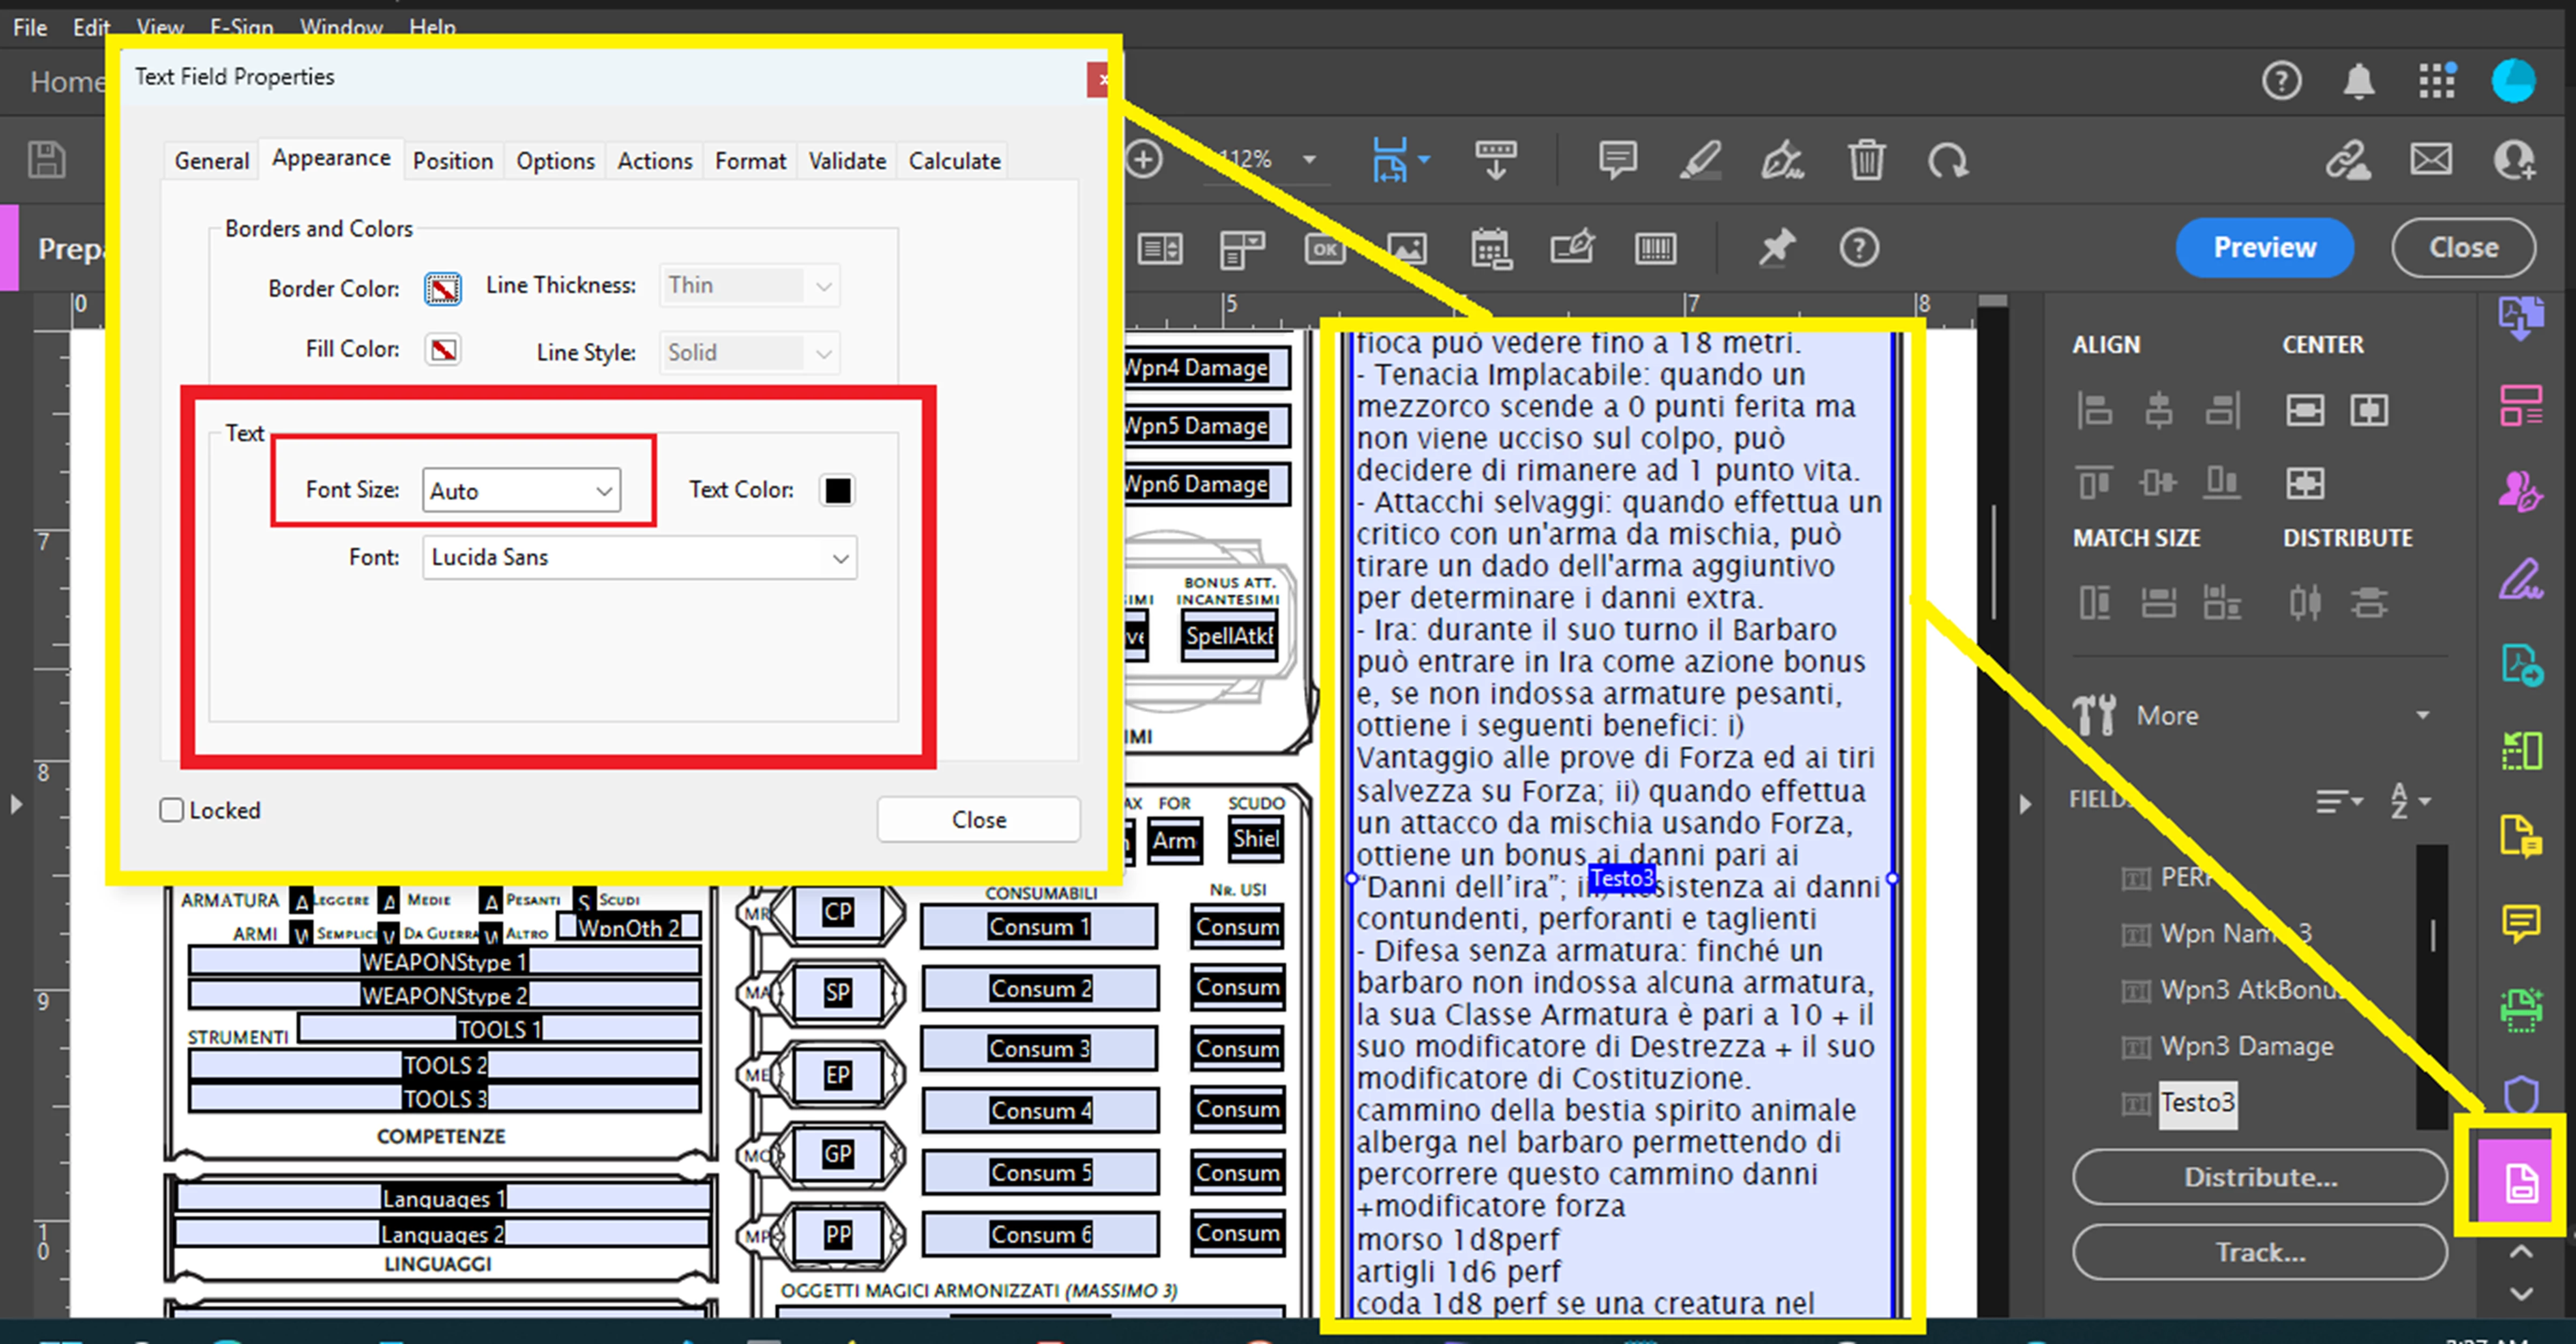Open the Calculate tab
Screen dimensions: 2576x1344
click(x=954, y=161)
